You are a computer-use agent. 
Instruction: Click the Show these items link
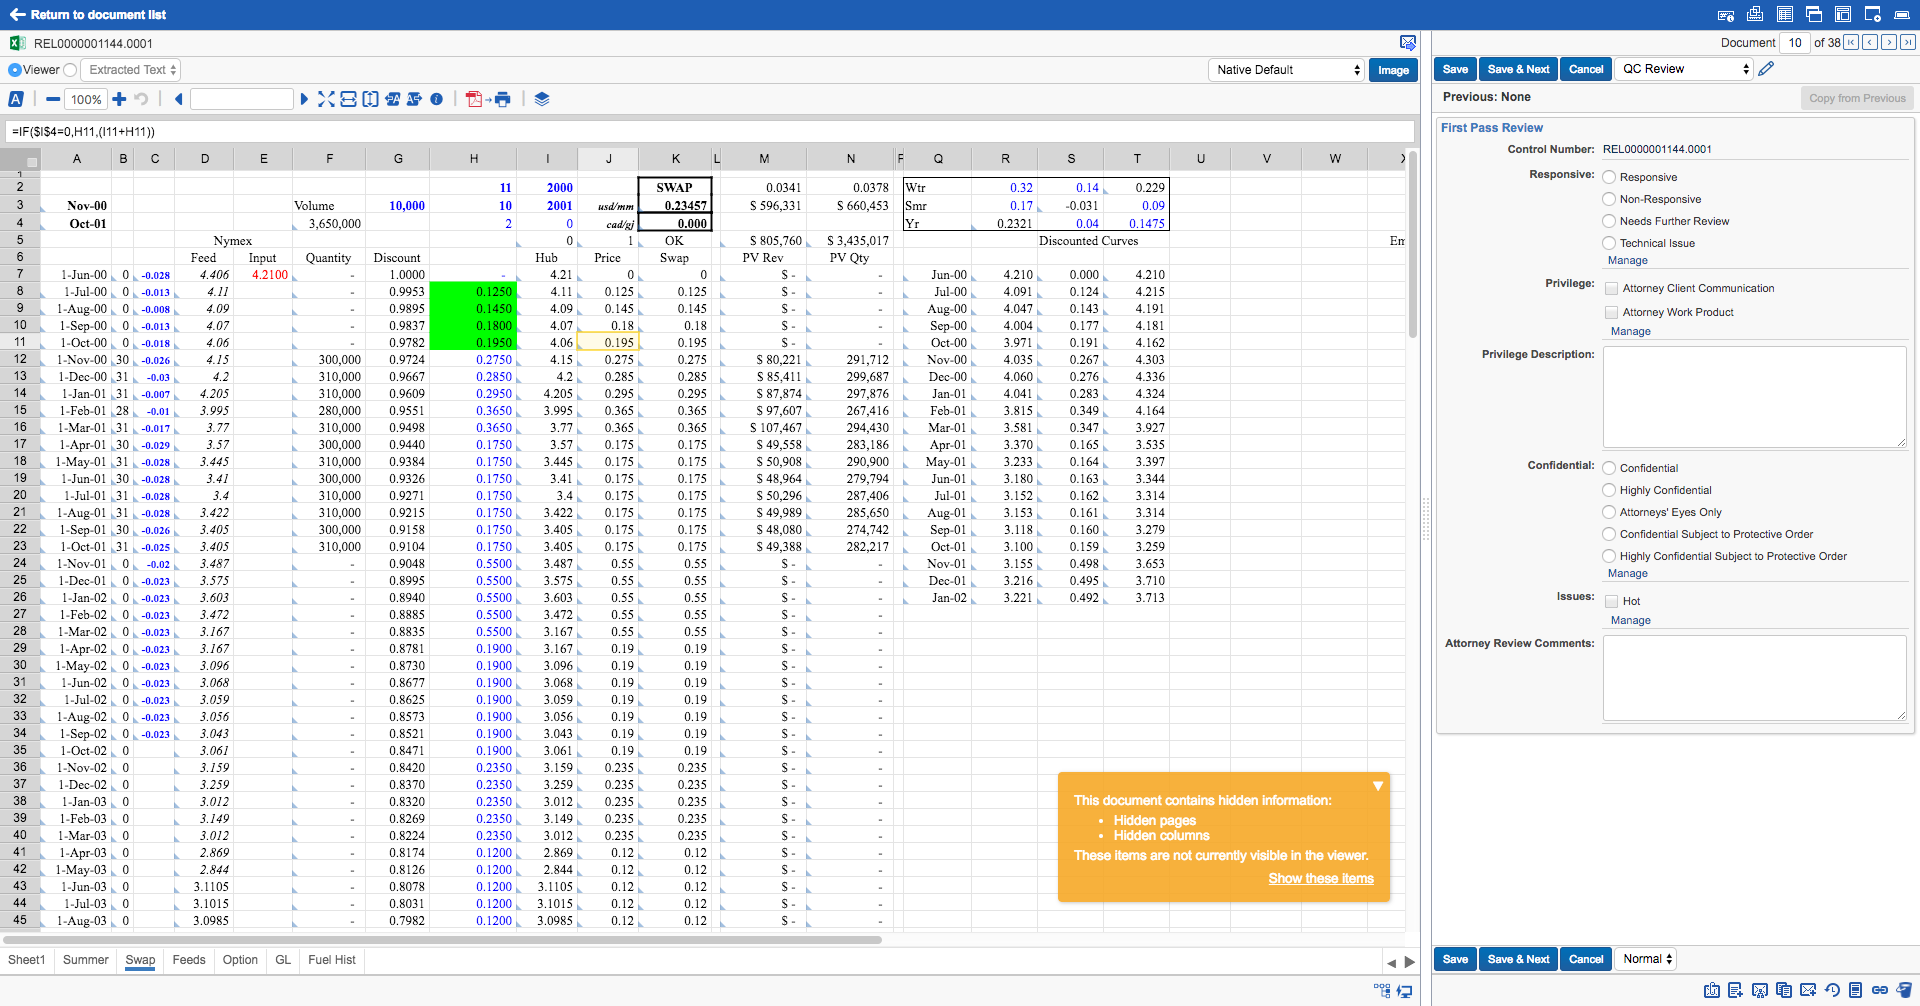tap(1320, 878)
